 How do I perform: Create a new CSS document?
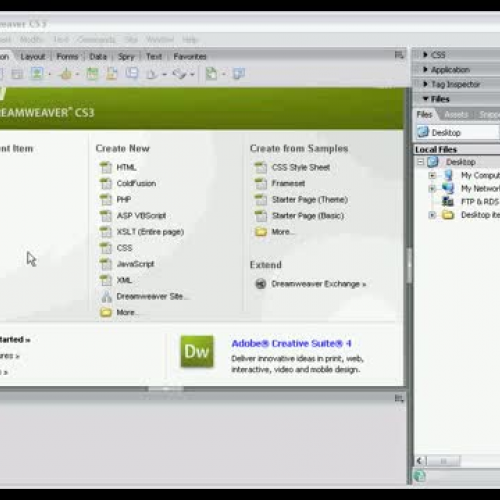pos(124,248)
